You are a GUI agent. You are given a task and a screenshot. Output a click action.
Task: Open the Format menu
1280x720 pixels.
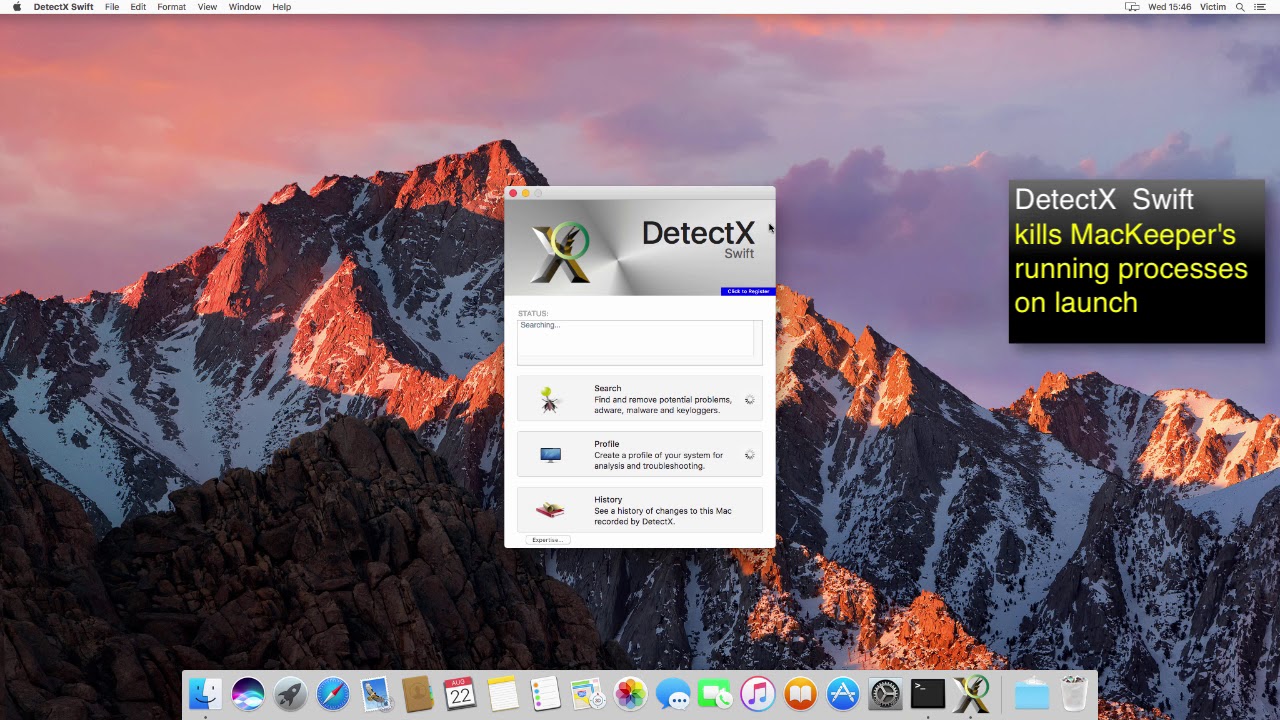pyautogui.click(x=171, y=7)
